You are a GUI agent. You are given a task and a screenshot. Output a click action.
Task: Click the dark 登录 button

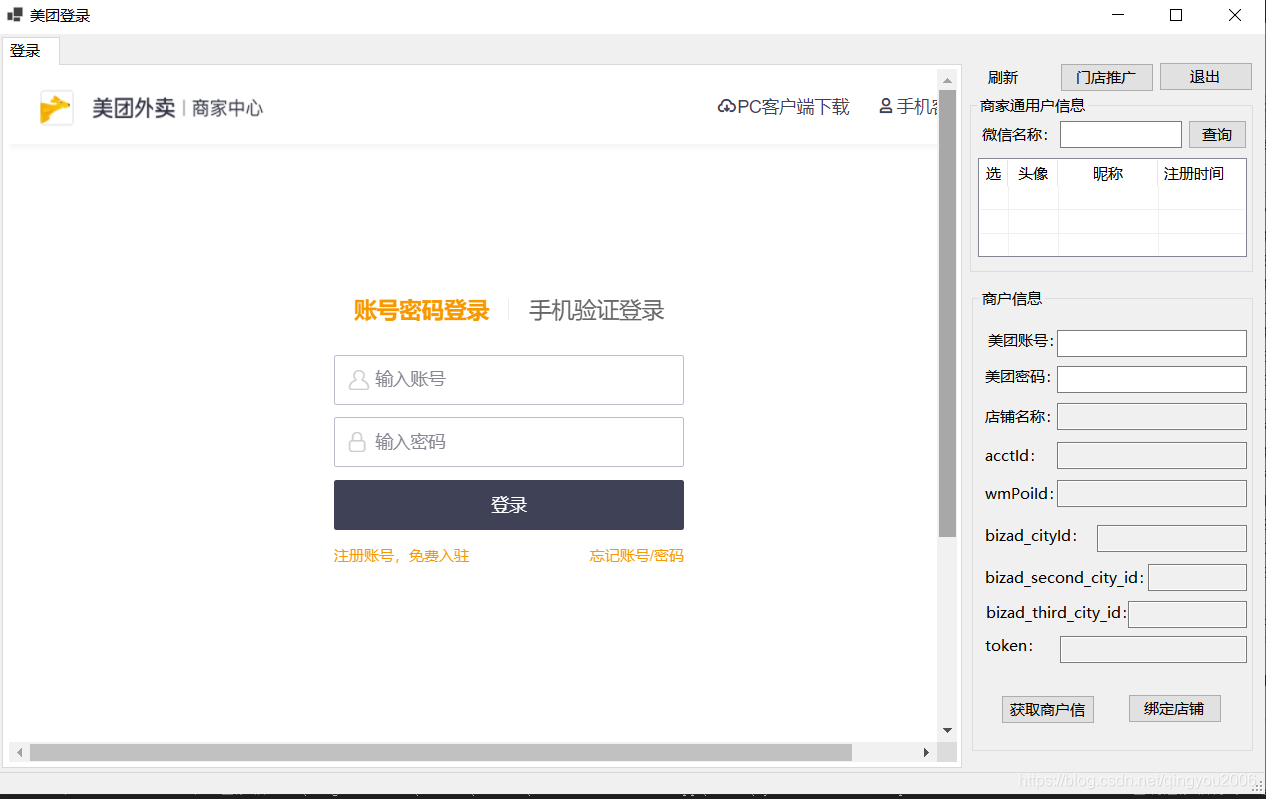[509, 505]
